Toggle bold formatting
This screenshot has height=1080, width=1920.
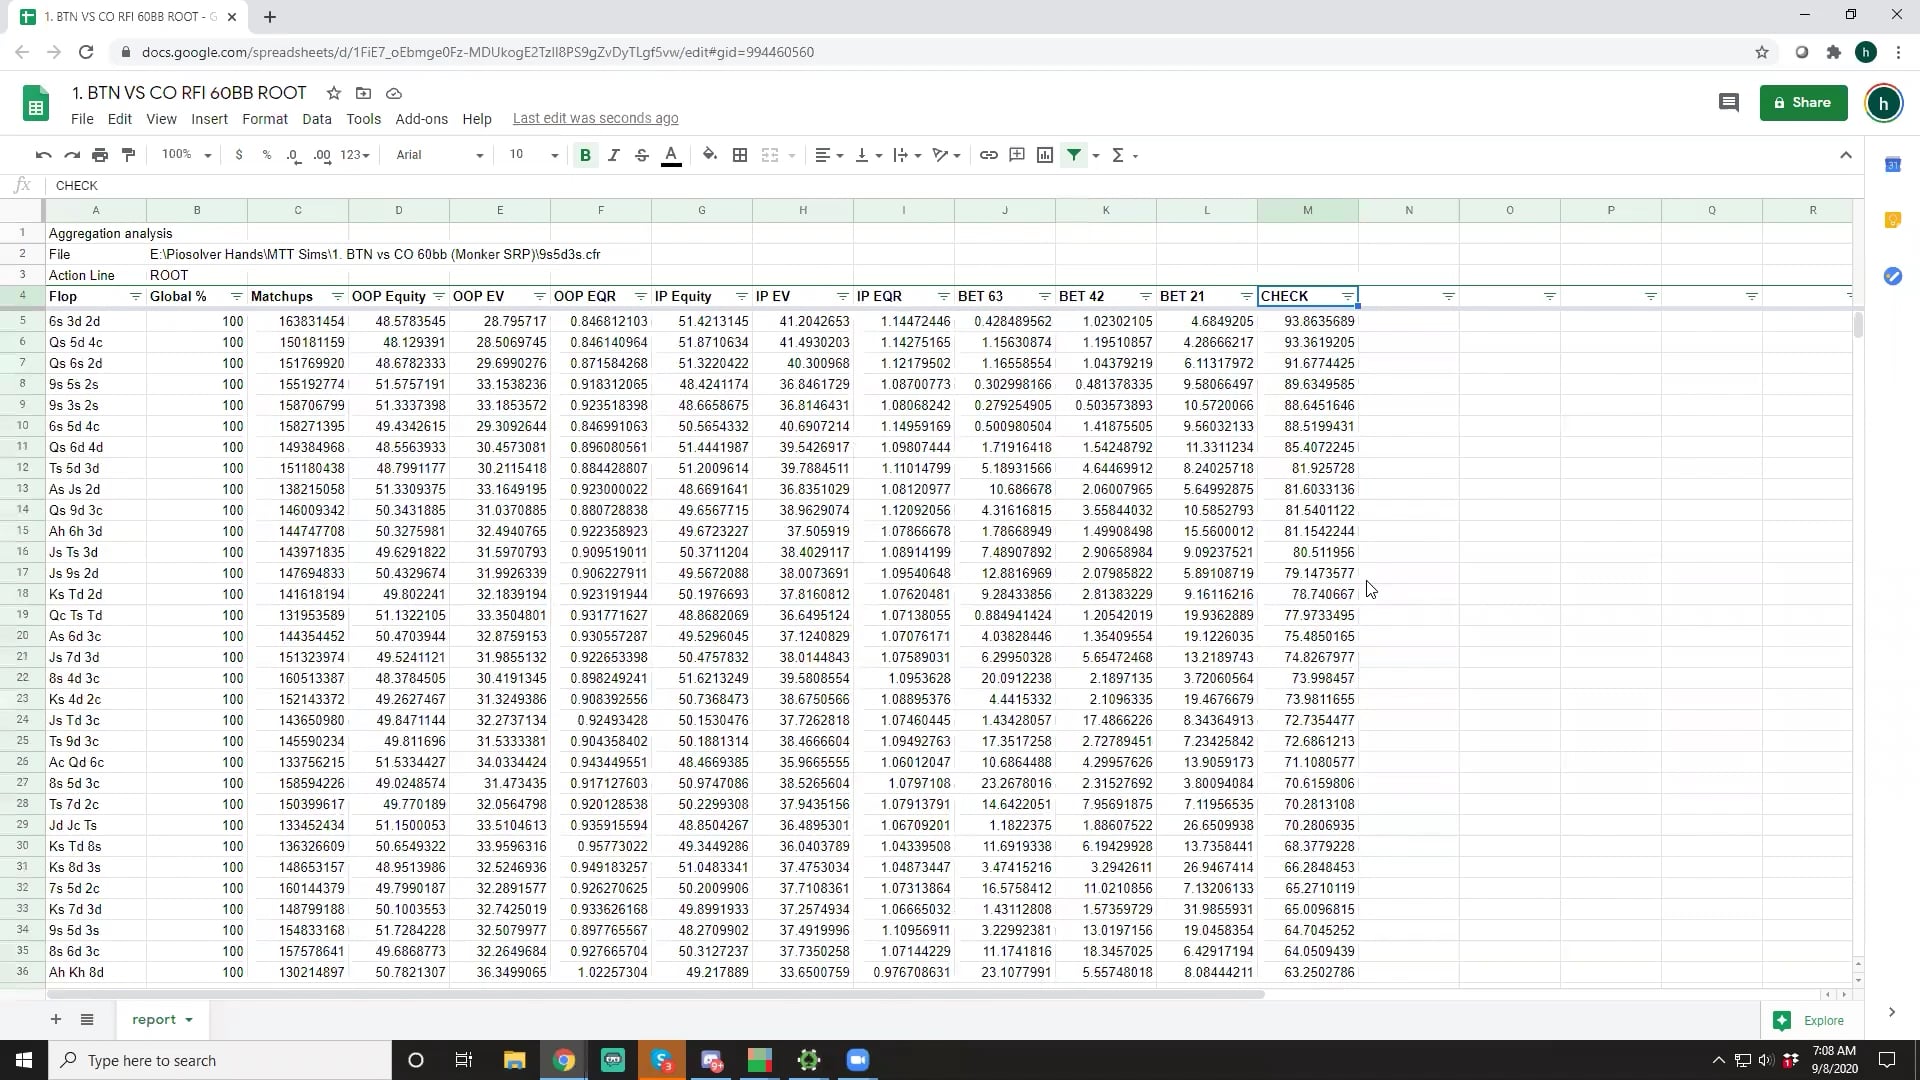tap(585, 155)
